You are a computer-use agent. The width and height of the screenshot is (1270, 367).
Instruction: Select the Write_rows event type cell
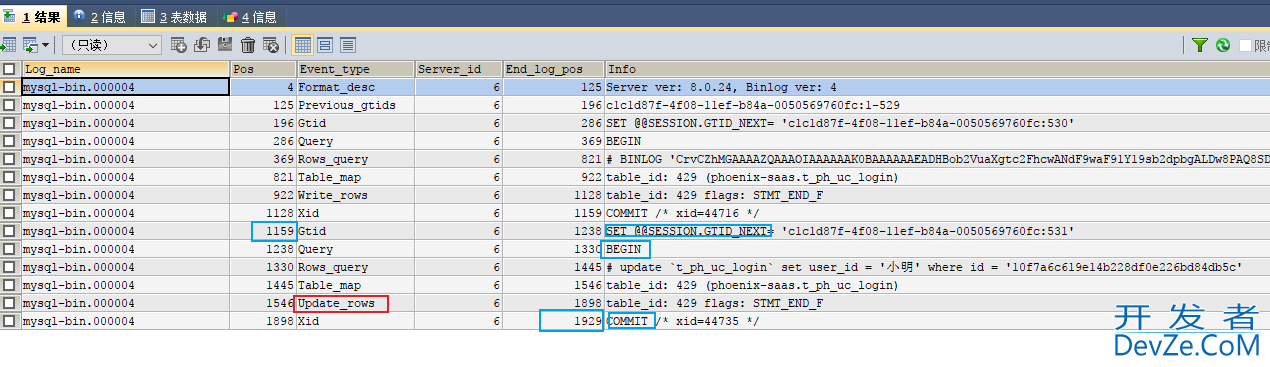pos(355,195)
